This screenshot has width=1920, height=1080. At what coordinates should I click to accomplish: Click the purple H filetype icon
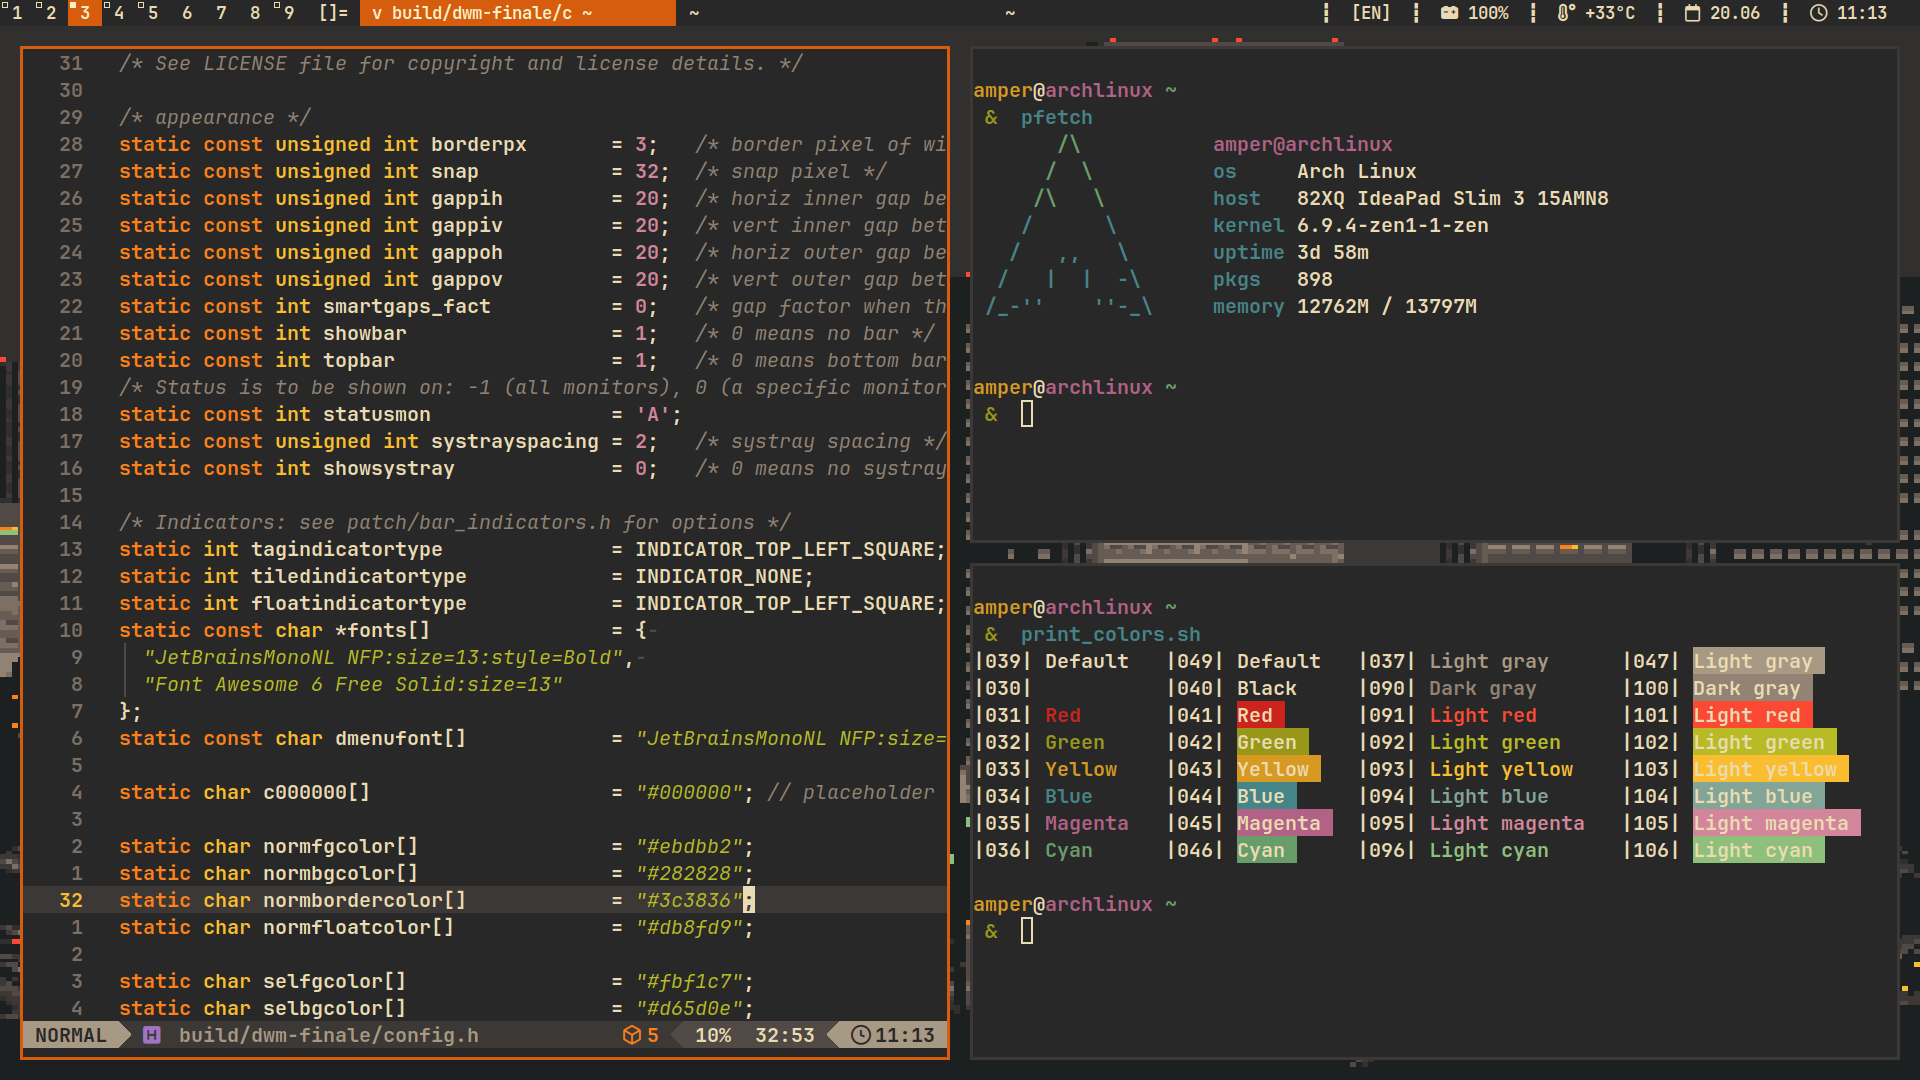click(152, 1035)
